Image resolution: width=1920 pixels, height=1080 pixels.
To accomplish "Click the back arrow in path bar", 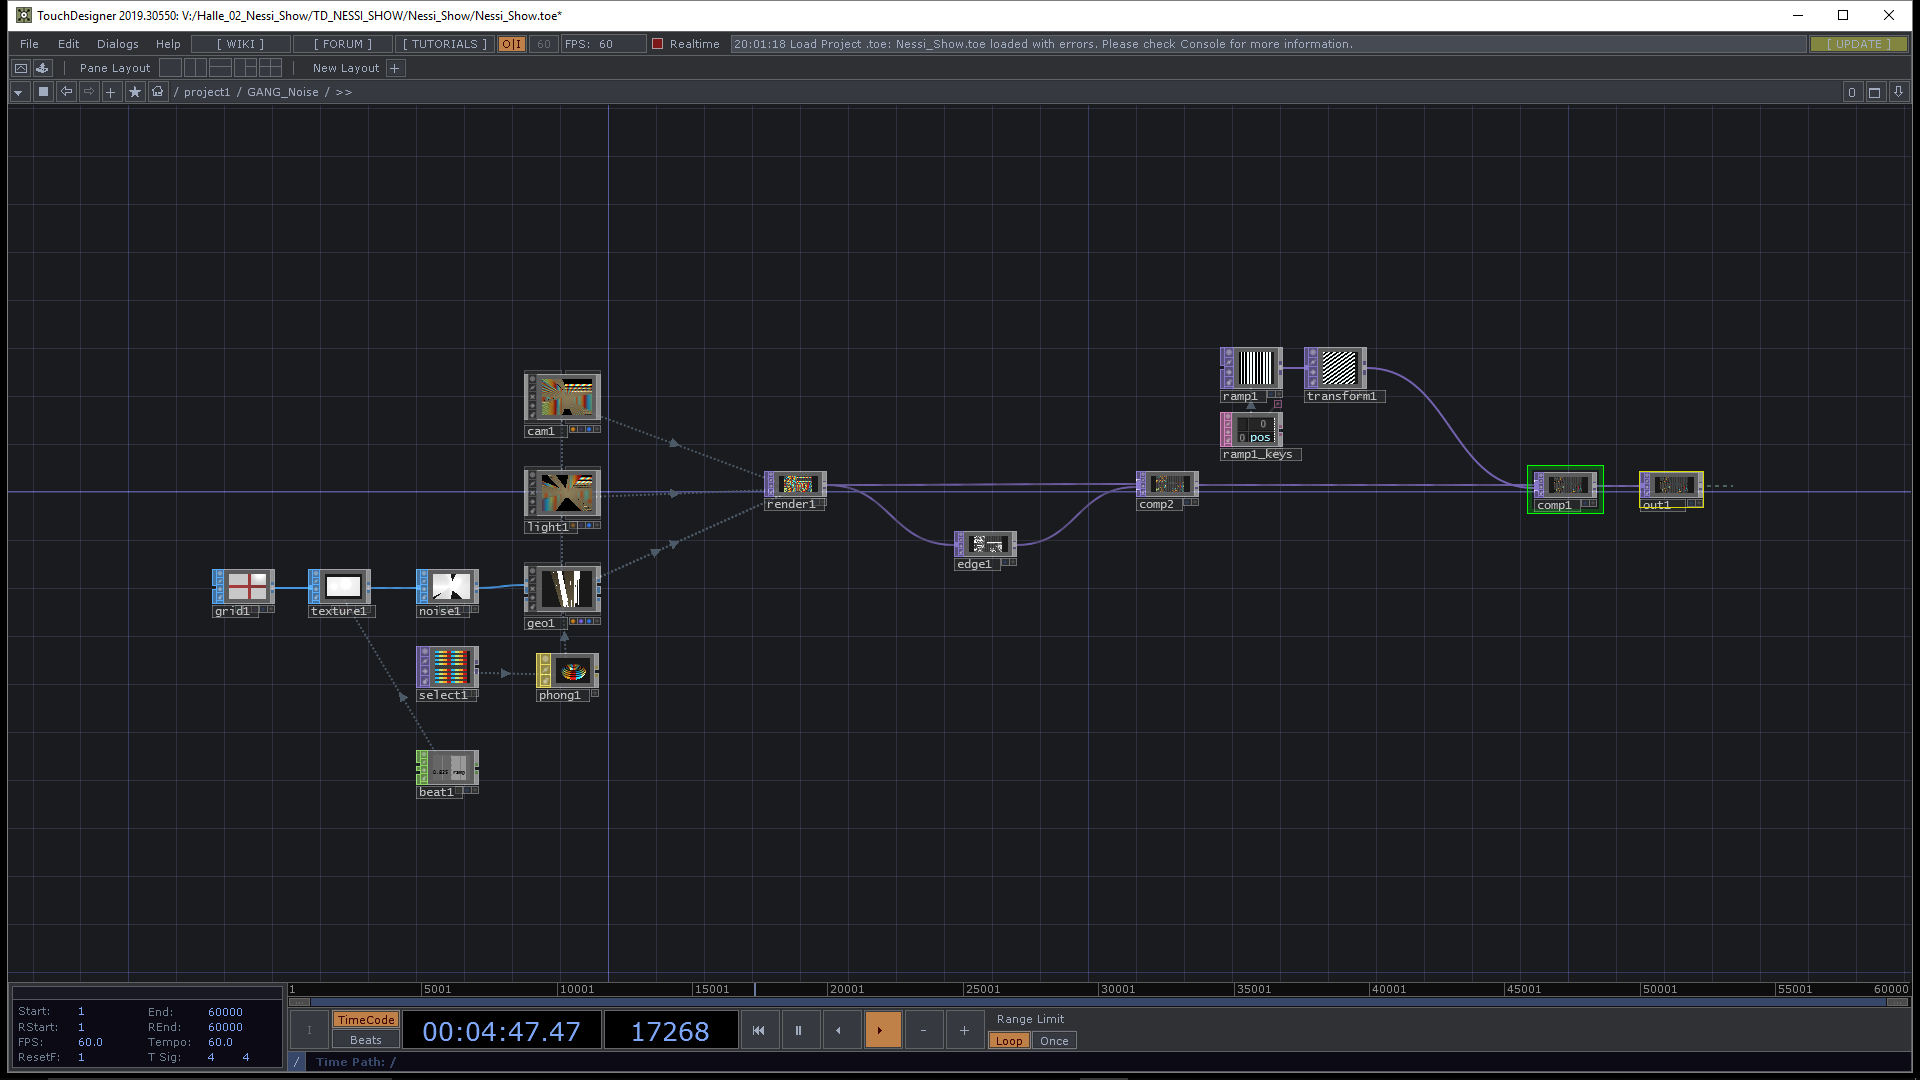I will coord(66,92).
